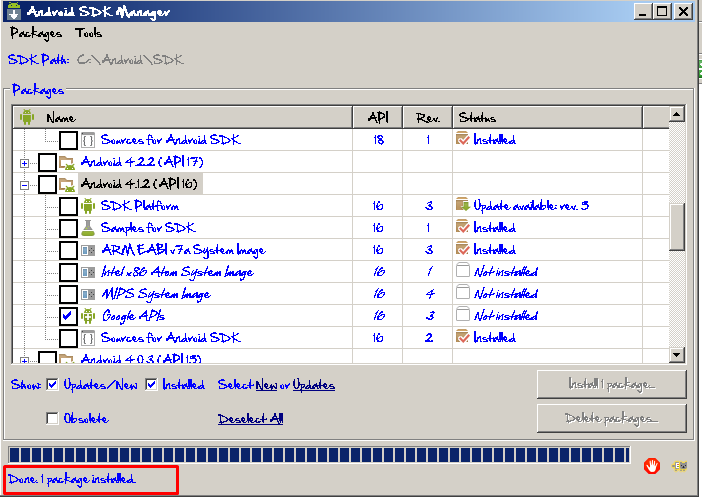Uncheck the Google APIs checkbox
Screen dimensions: 702x497
[68, 316]
